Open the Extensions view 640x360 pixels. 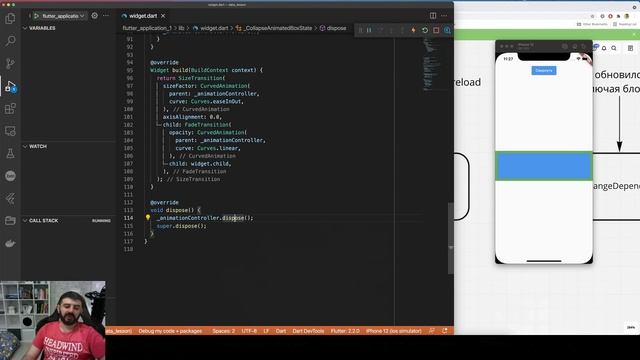point(10,109)
